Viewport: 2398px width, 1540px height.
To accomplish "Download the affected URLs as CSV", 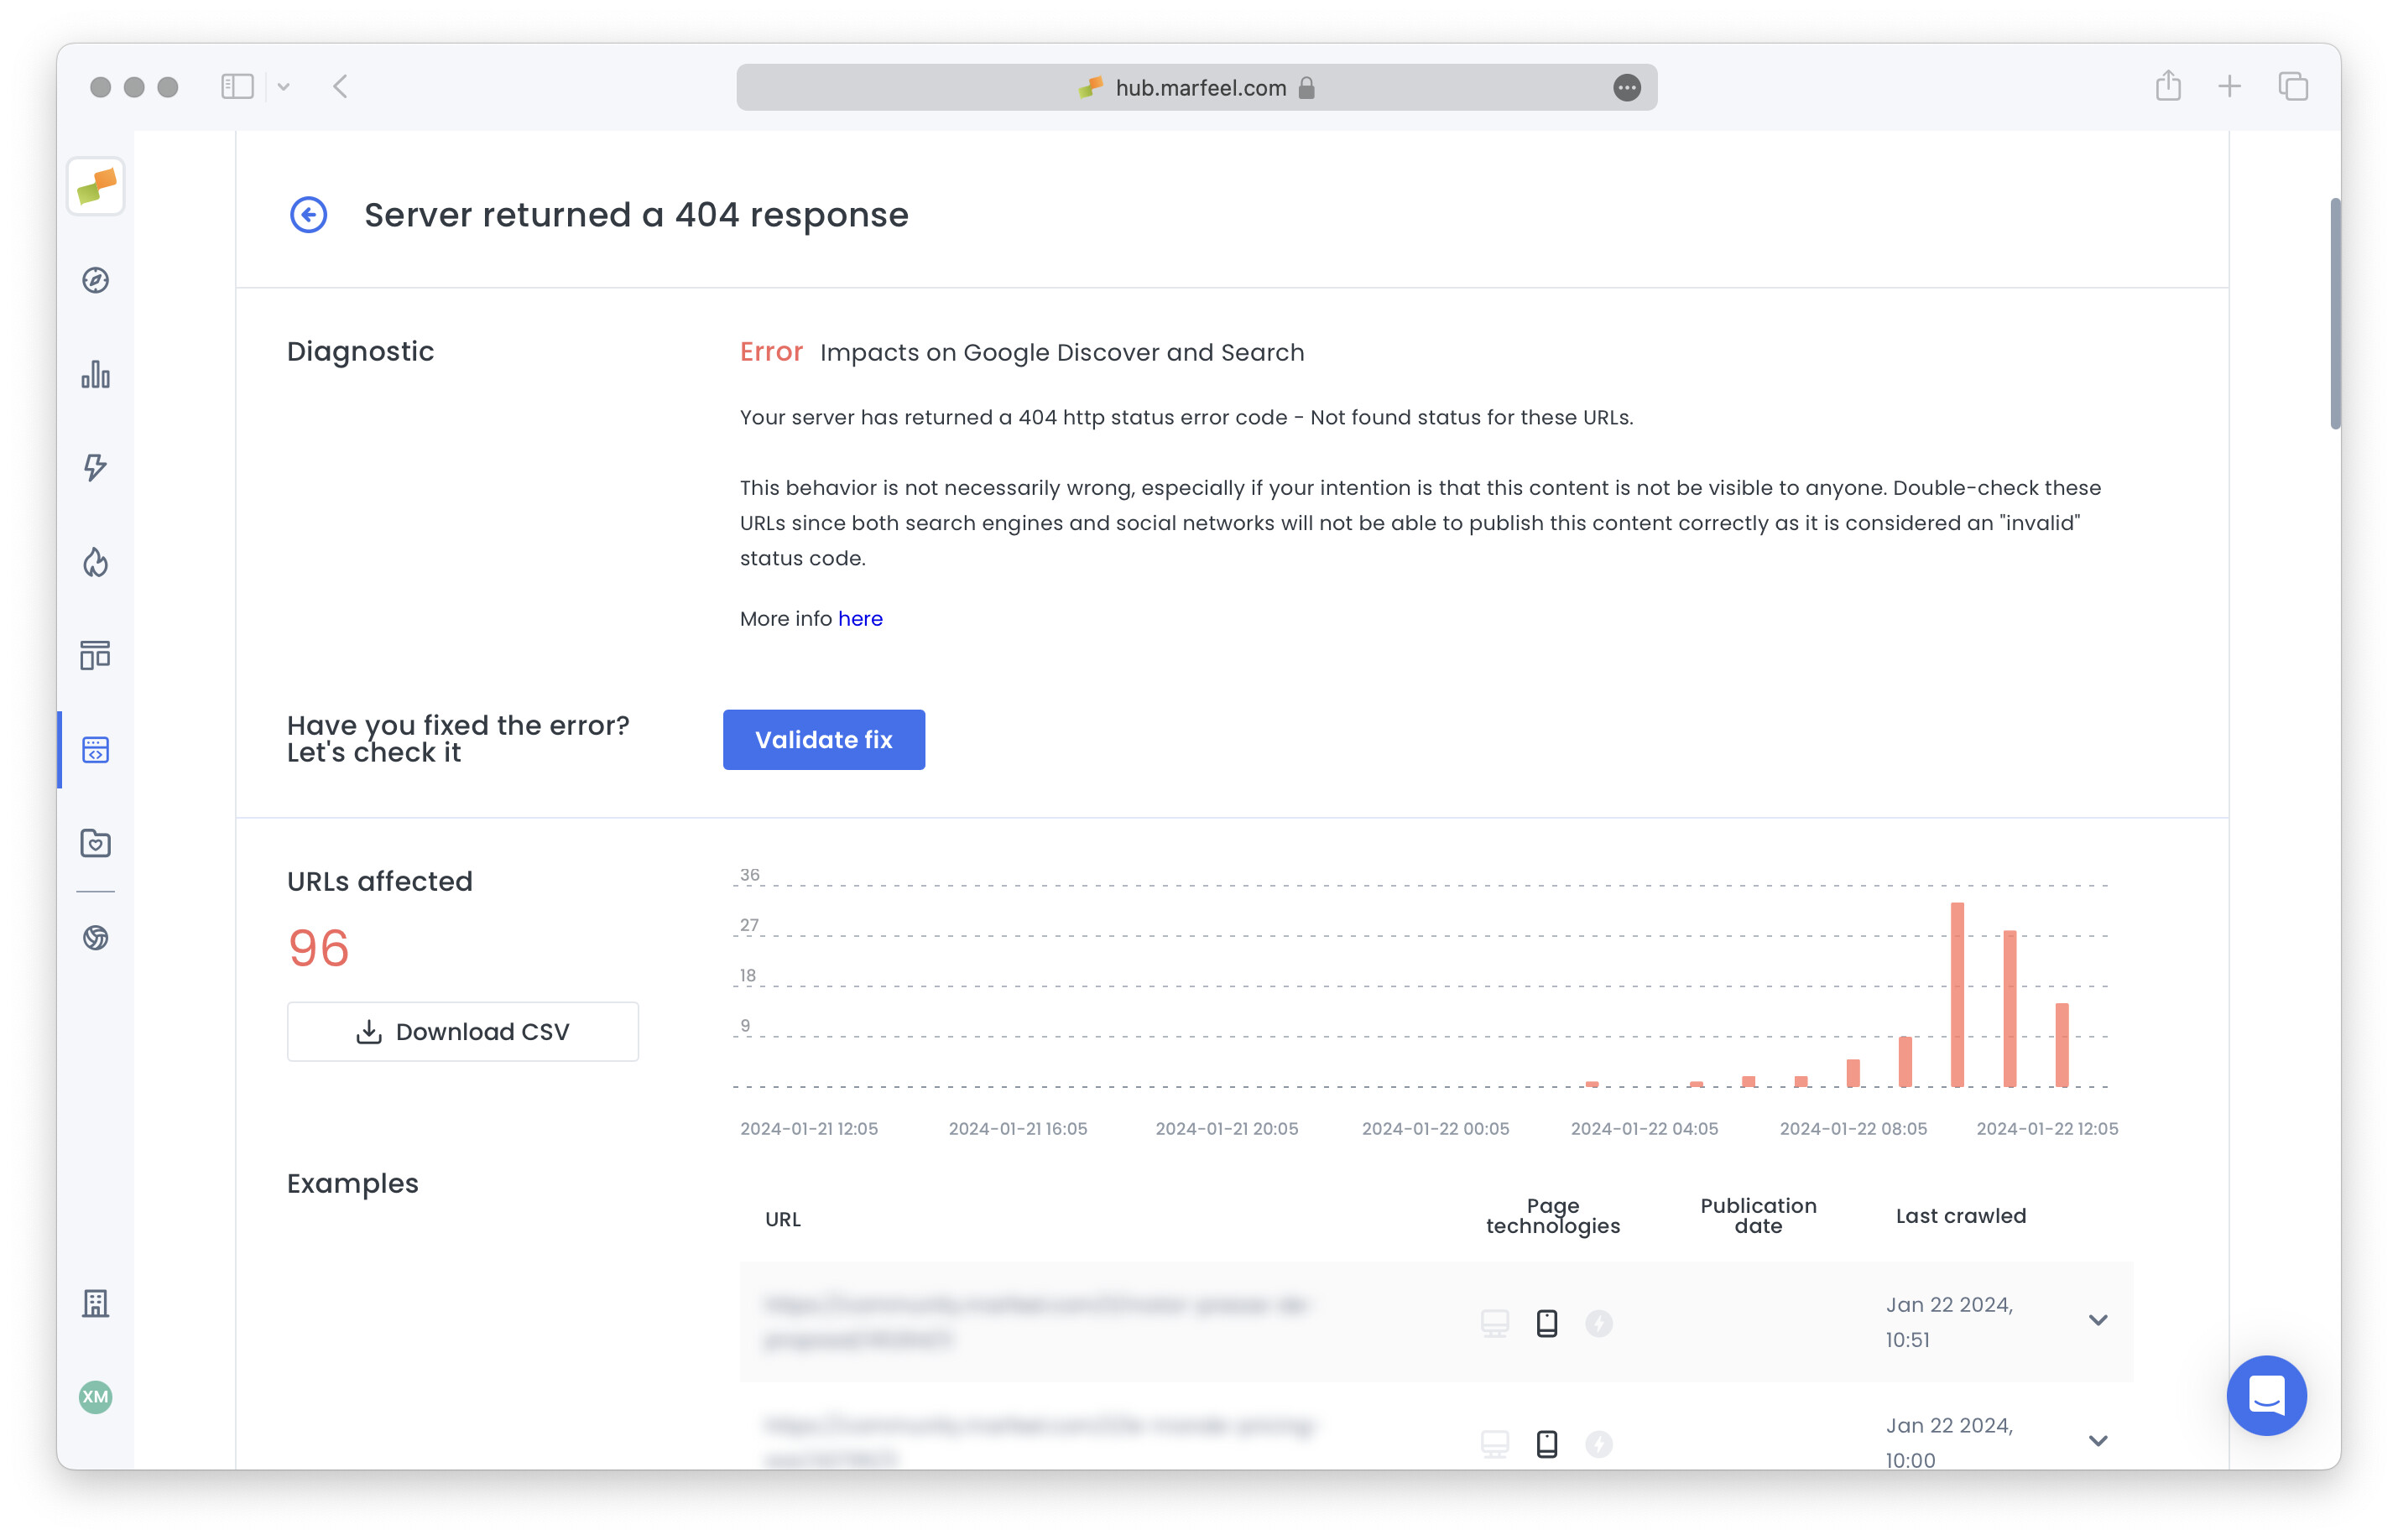I will click(x=462, y=1031).
